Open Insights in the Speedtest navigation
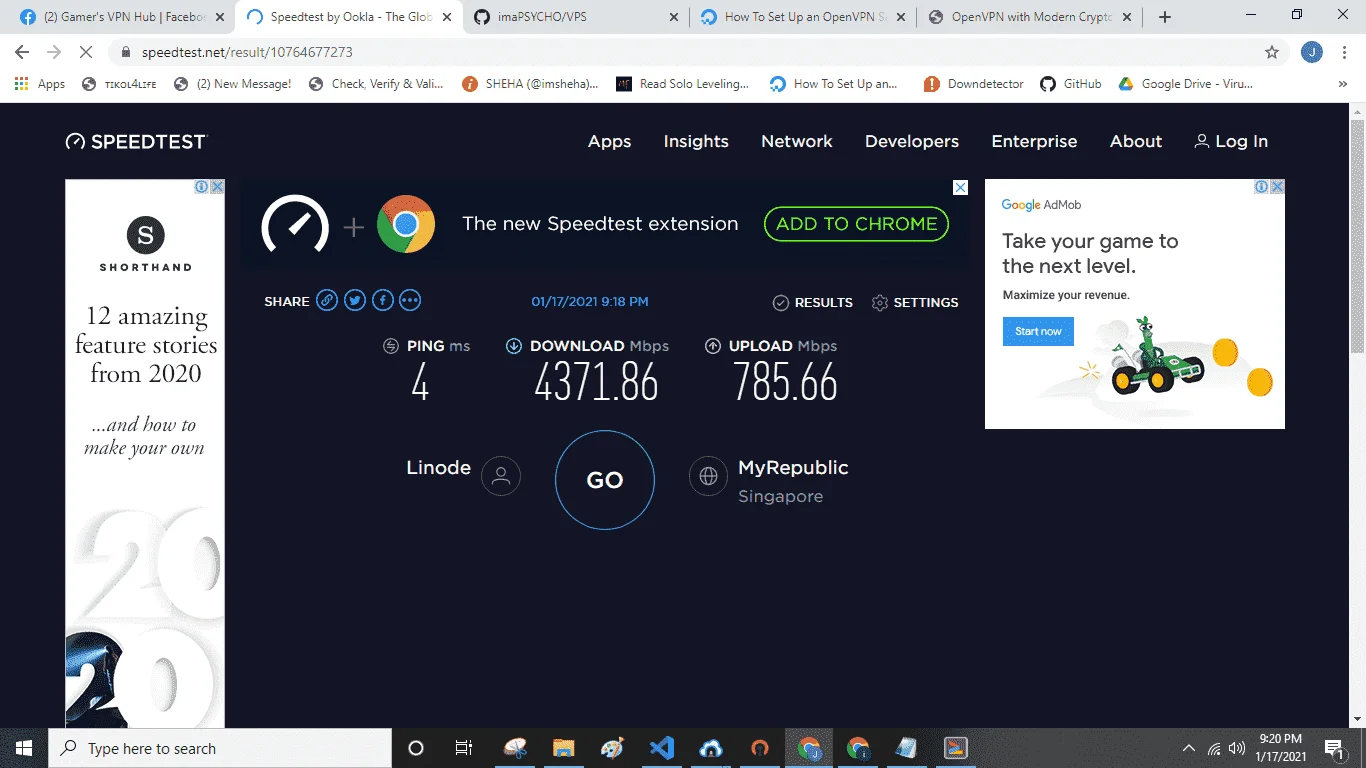Screen dimensions: 1366x768 point(696,141)
